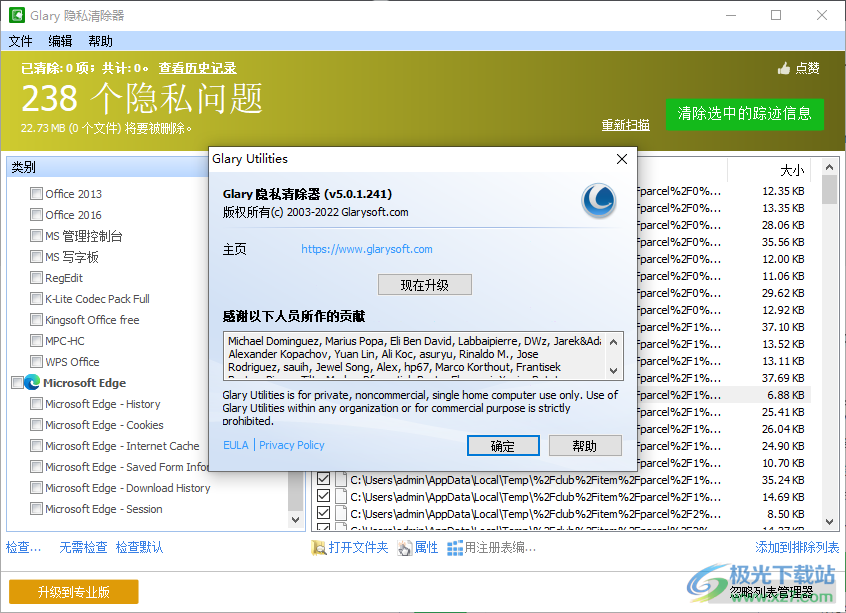Click the Microsoft Edge browser icon
Viewport: 846px width, 613px height.
(32, 383)
